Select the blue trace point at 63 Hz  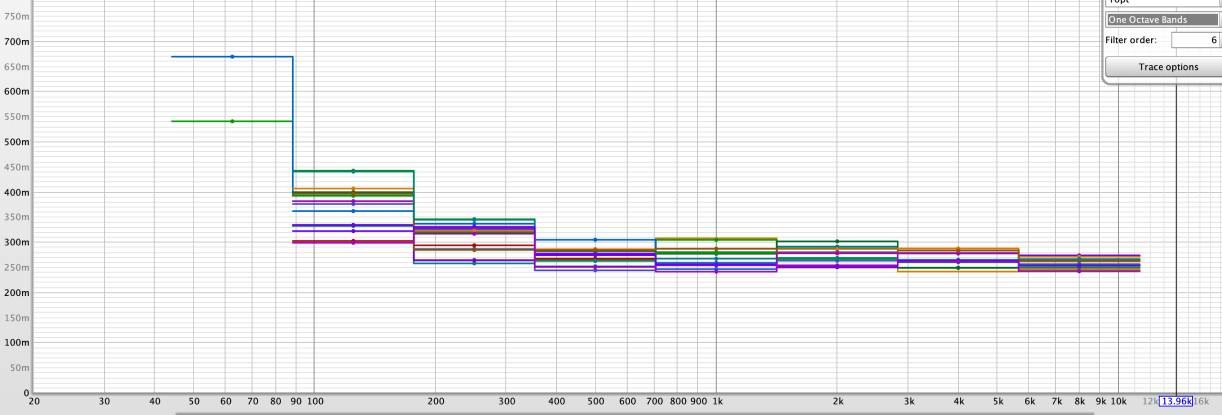click(232, 57)
